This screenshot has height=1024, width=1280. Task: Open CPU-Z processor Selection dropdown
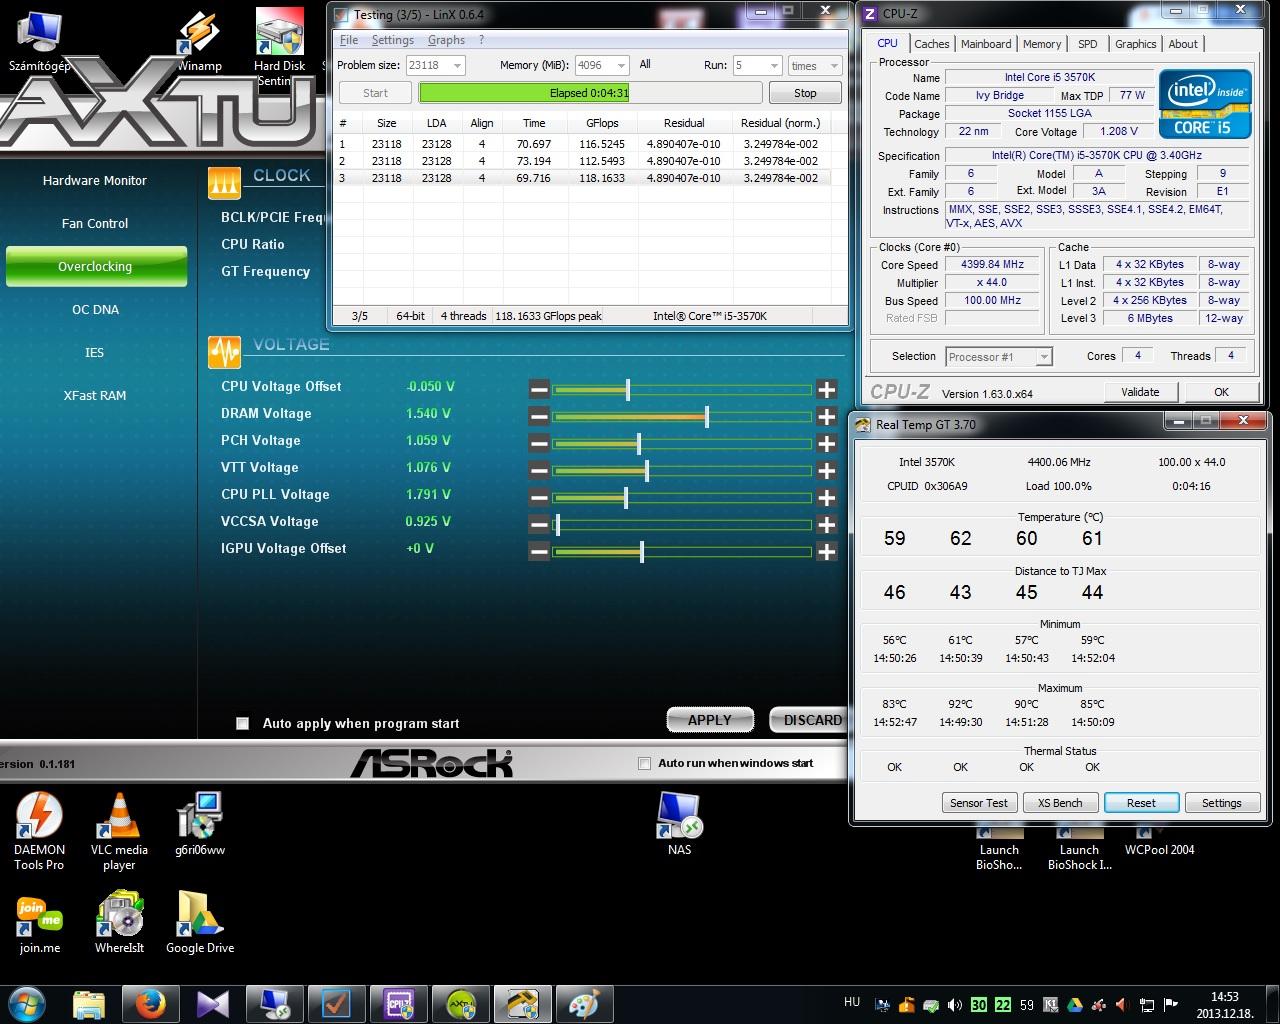[x=998, y=356]
